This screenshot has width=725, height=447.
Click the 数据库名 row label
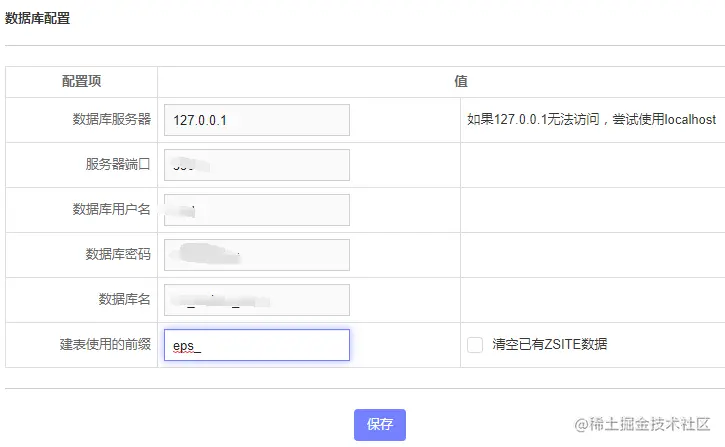tap(125, 300)
